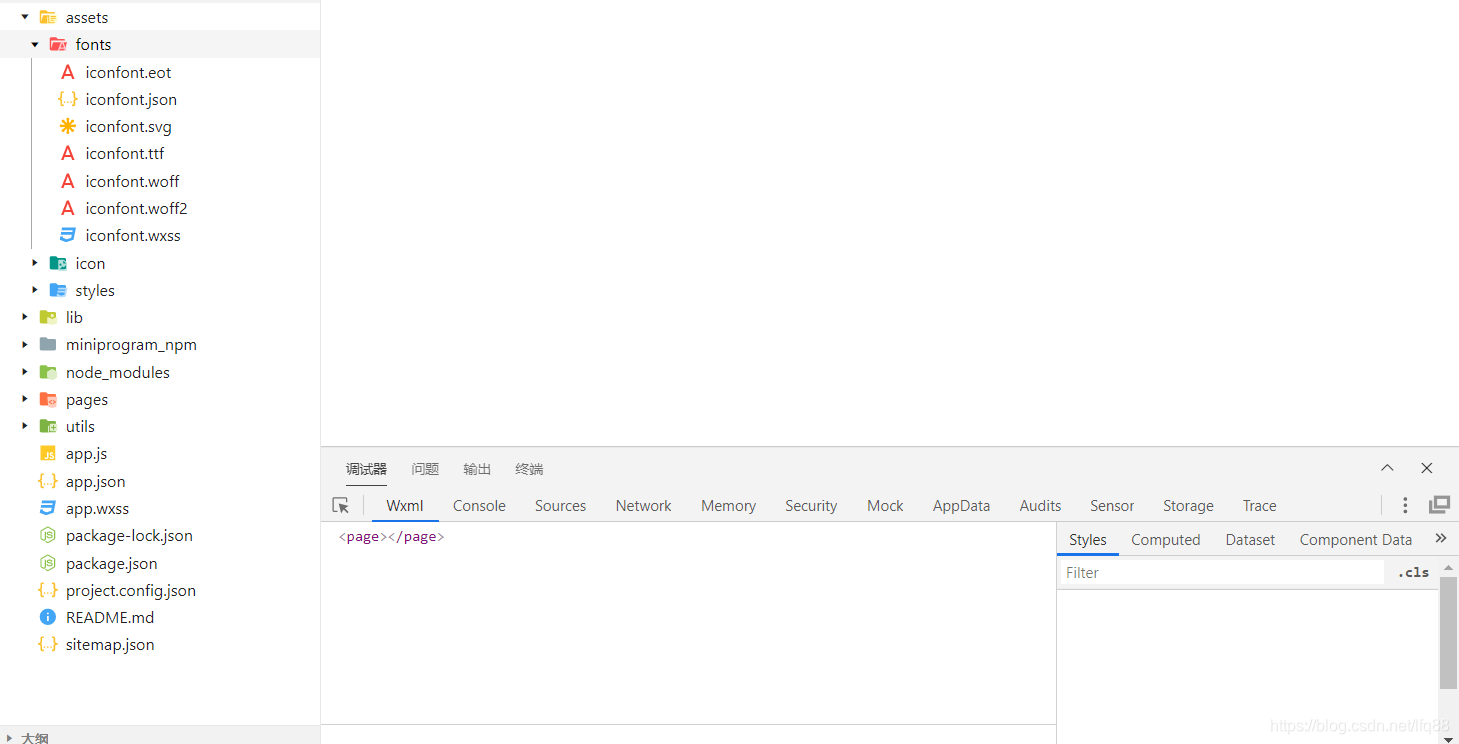Expand the utils folder arrow

click(x=25, y=426)
